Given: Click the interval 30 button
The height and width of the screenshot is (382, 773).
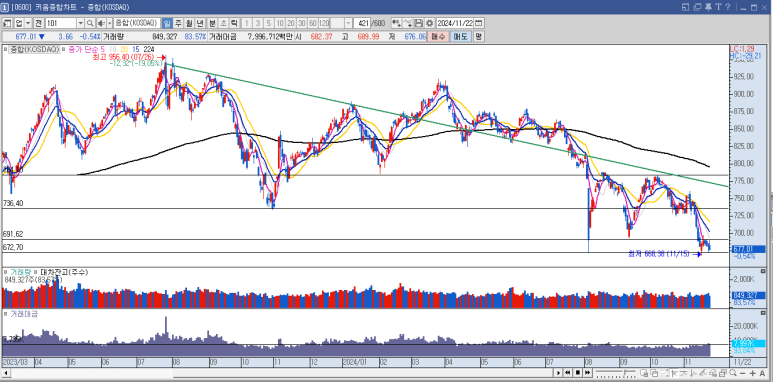Looking at the screenshot, I should pos(301,23).
